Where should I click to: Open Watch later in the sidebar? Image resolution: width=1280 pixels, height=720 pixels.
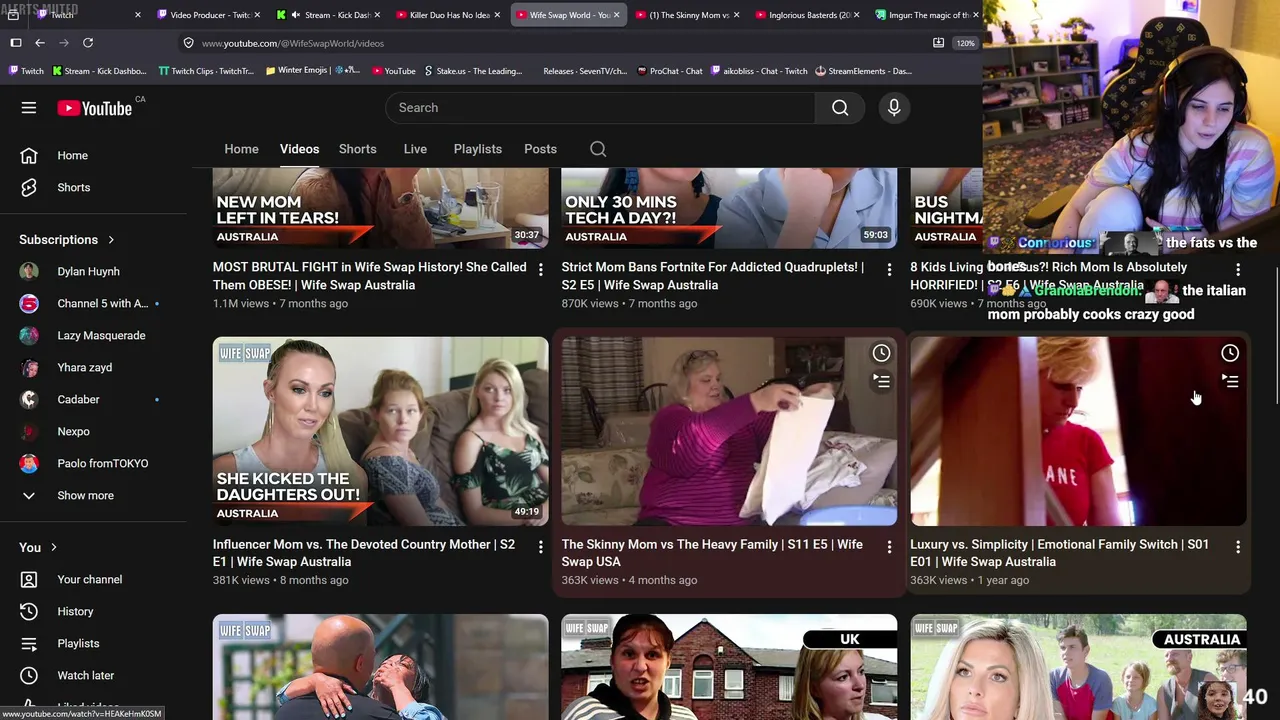[x=93, y=675]
